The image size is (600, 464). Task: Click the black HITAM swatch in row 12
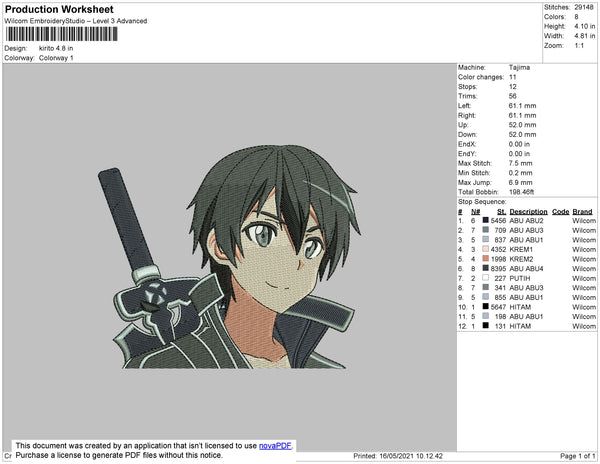[x=486, y=326]
